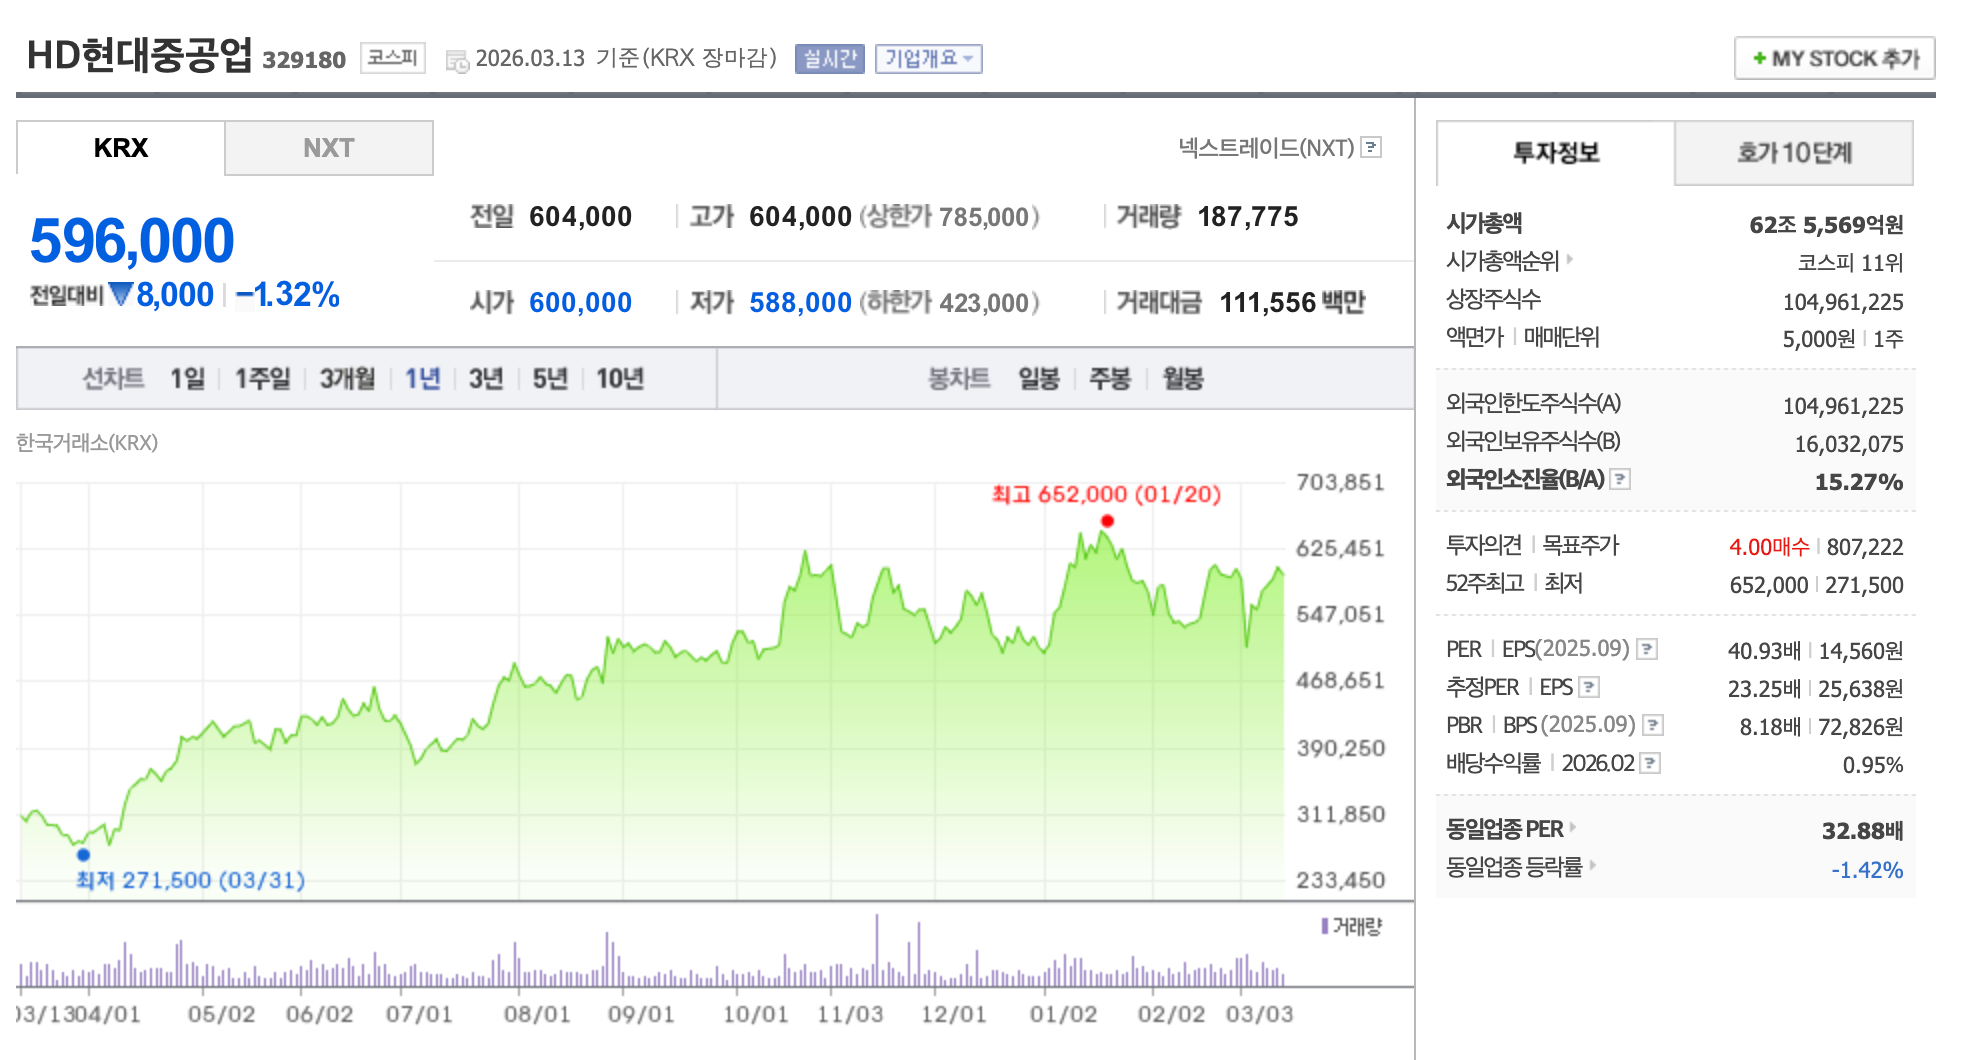
Task: Click the 저가 value 588,000
Action: pos(800,302)
